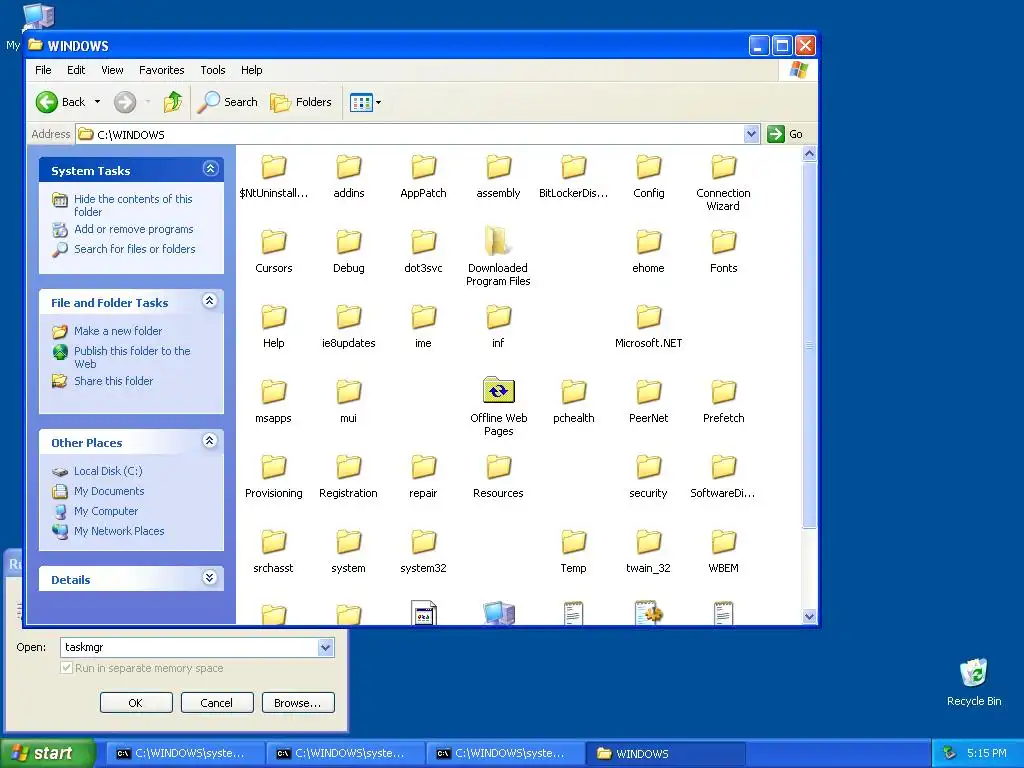Open the Help menu

[x=251, y=70]
